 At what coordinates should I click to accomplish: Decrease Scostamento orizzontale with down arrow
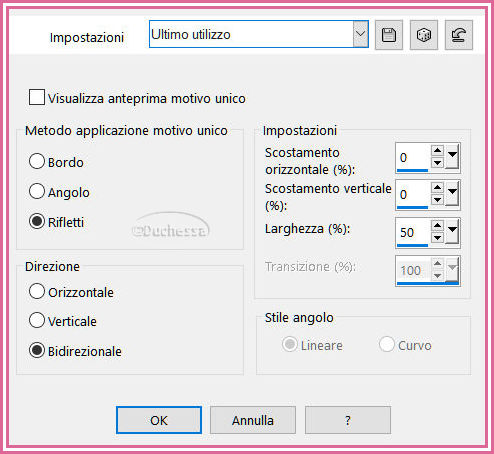[437, 162]
